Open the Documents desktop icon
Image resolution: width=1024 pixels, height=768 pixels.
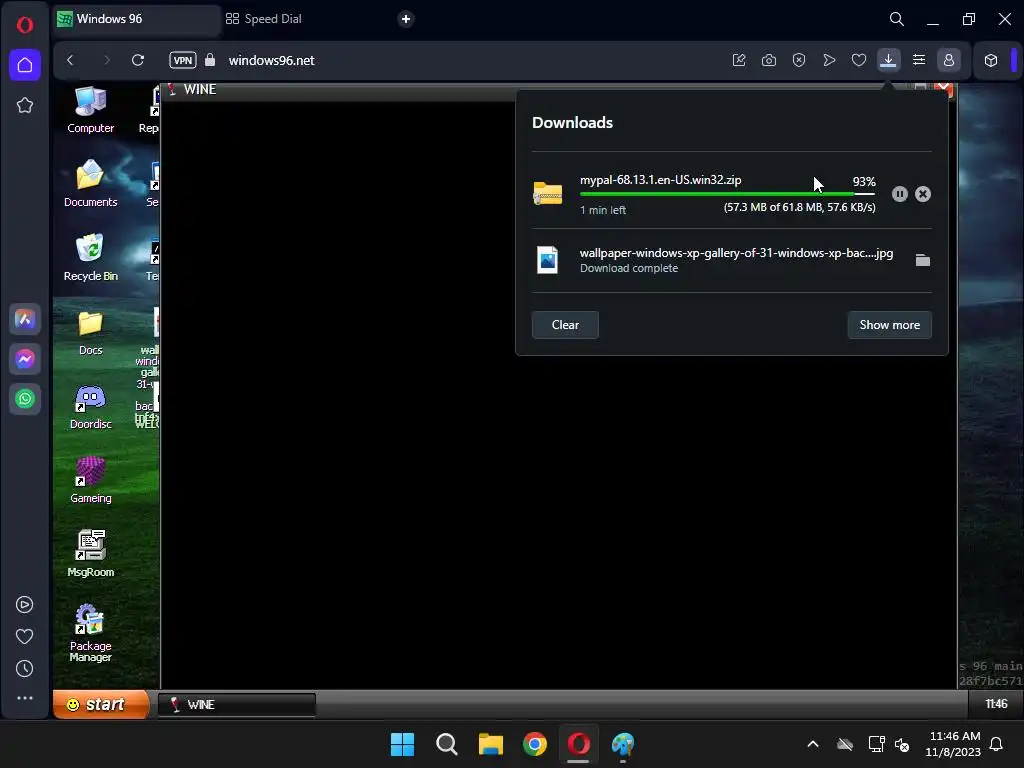(90, 184)
